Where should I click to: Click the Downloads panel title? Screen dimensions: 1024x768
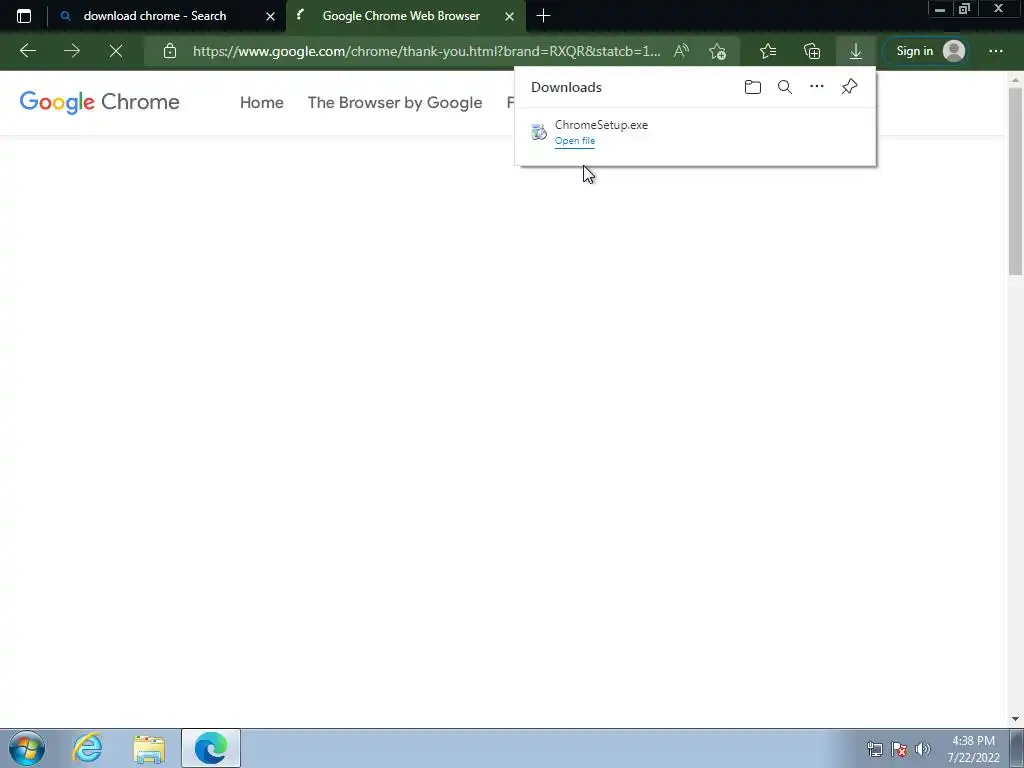pyautogui.click(x=566, y=88)
